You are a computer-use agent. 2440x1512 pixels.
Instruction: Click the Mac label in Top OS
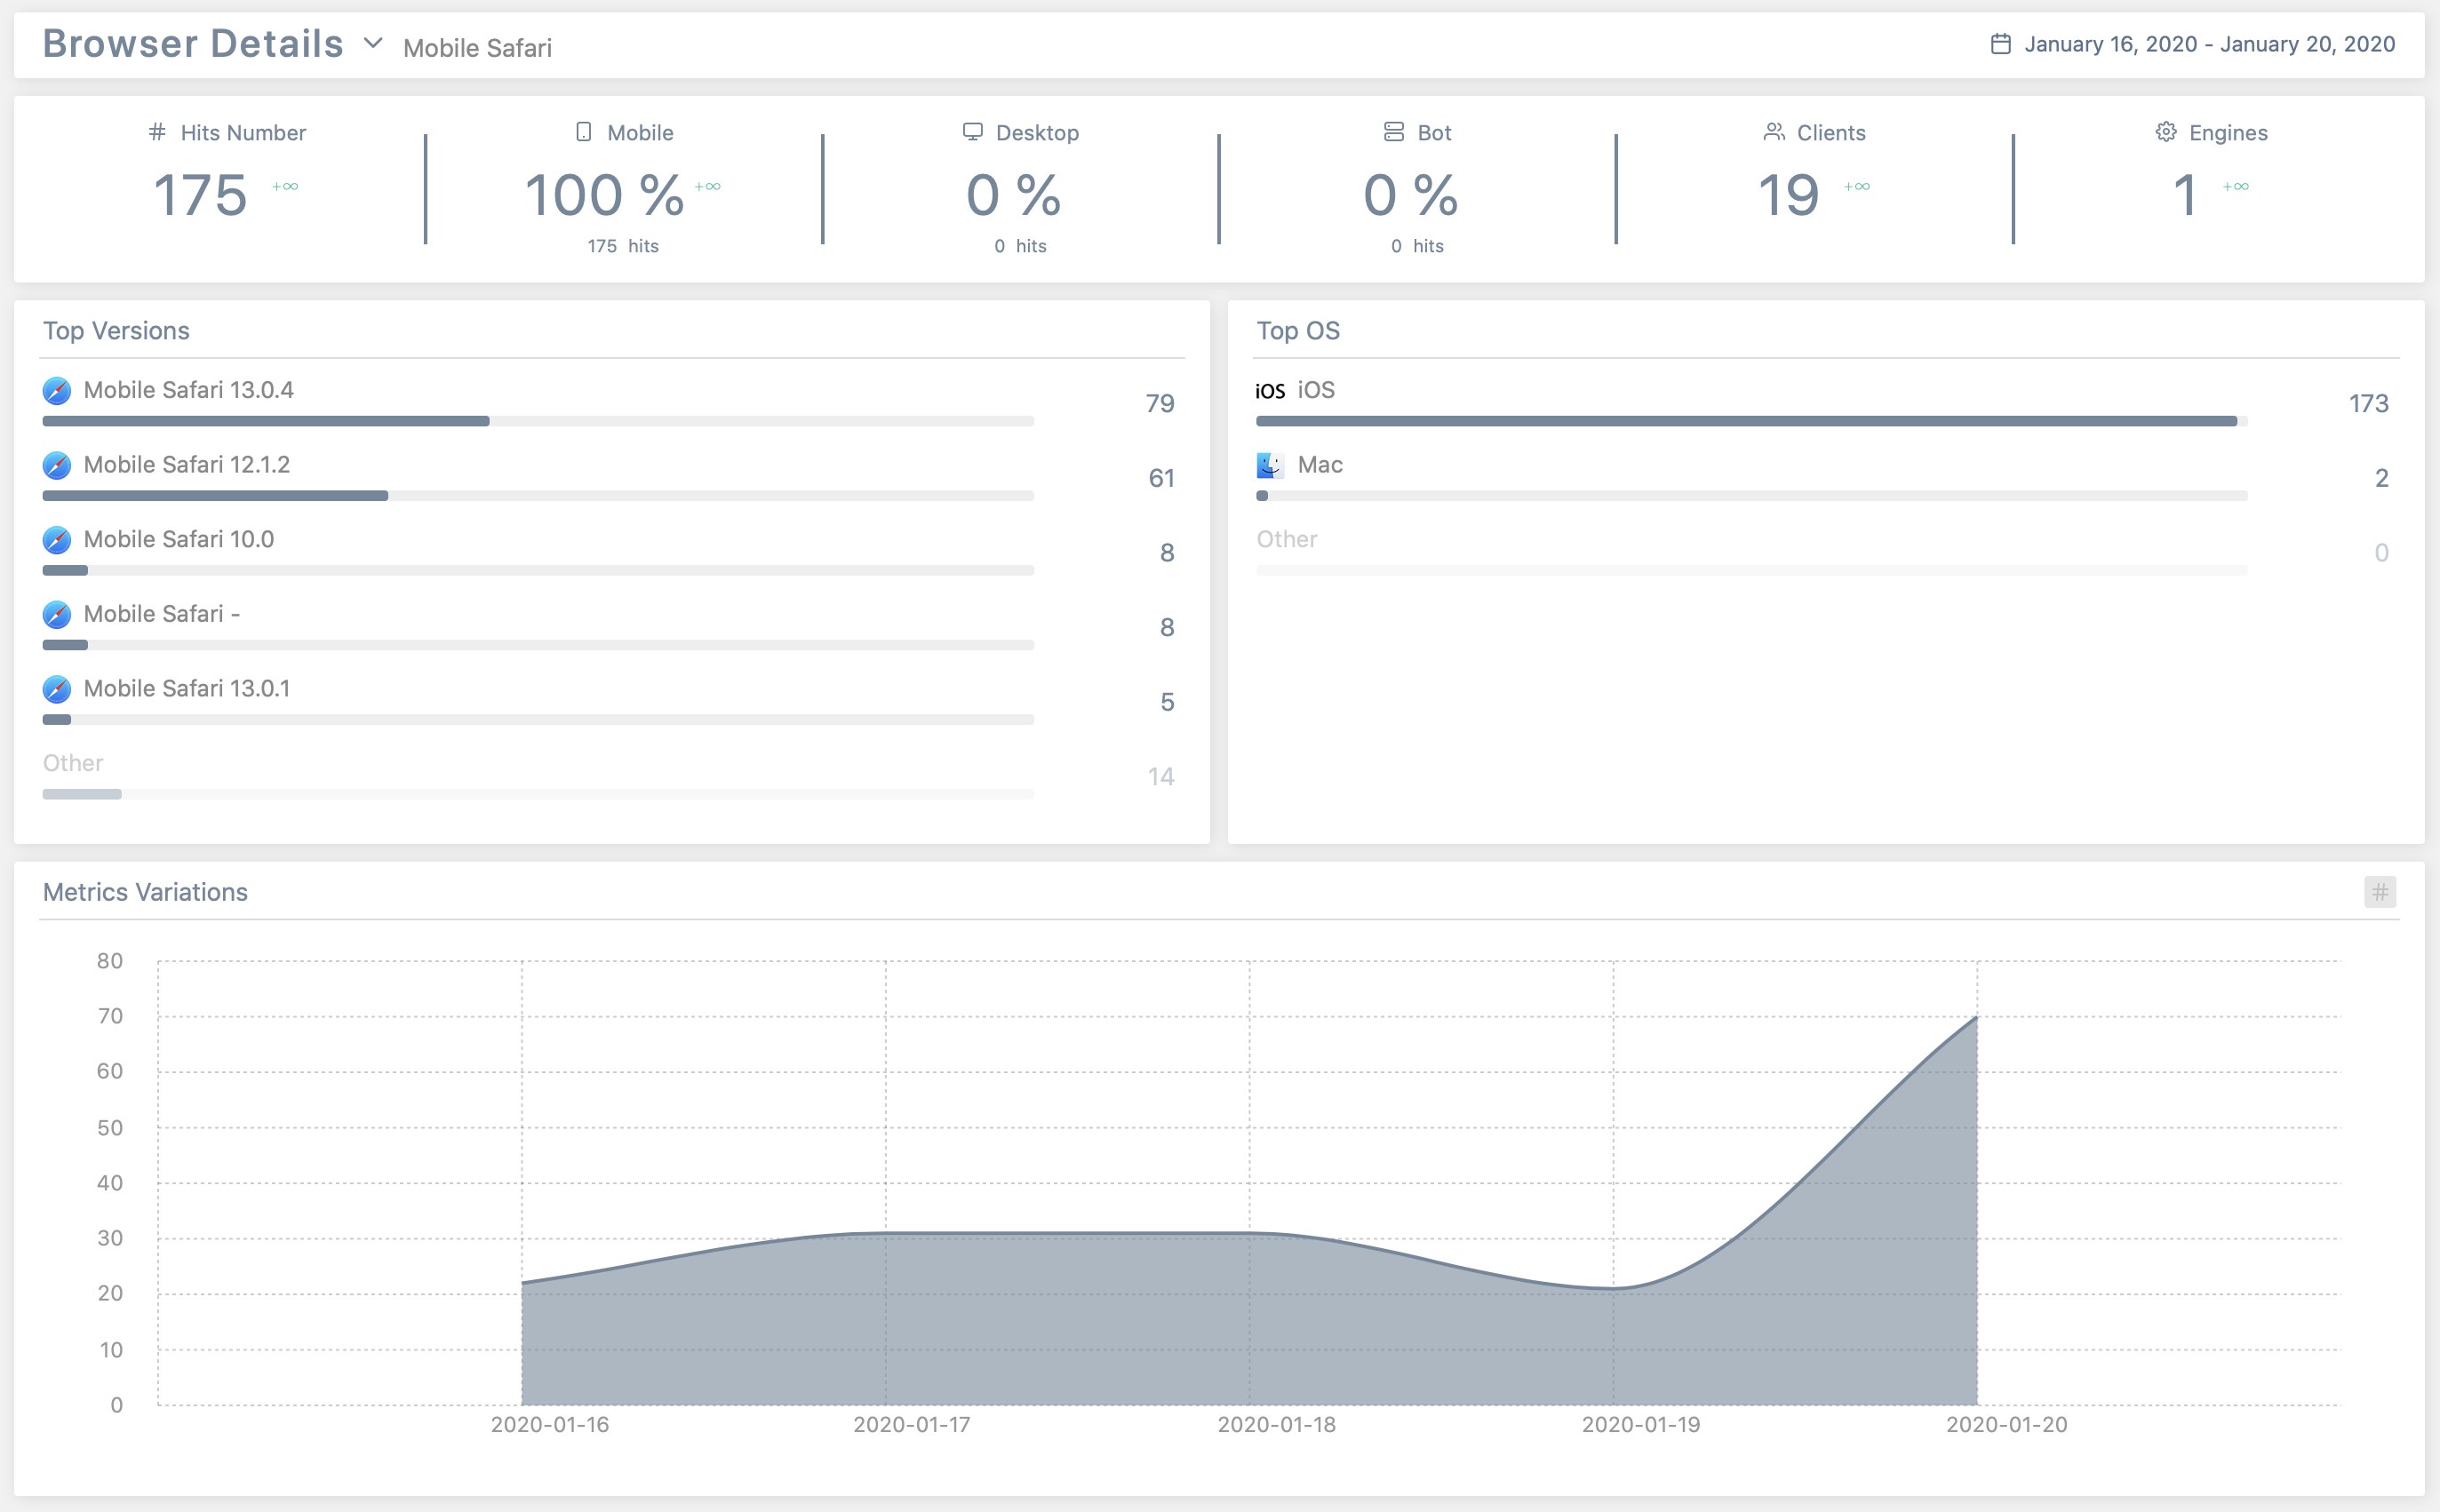pyautogui.click(x=1320, y=465)
